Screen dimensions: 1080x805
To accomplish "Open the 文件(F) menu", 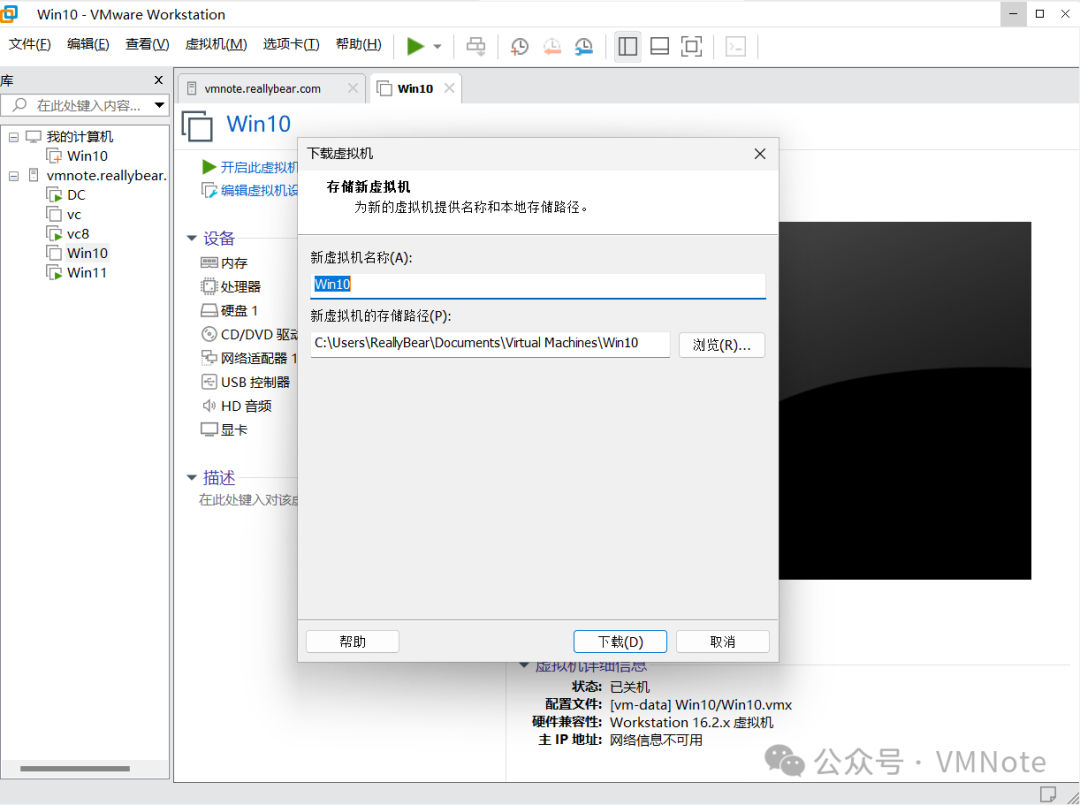I will click(30, 44).
